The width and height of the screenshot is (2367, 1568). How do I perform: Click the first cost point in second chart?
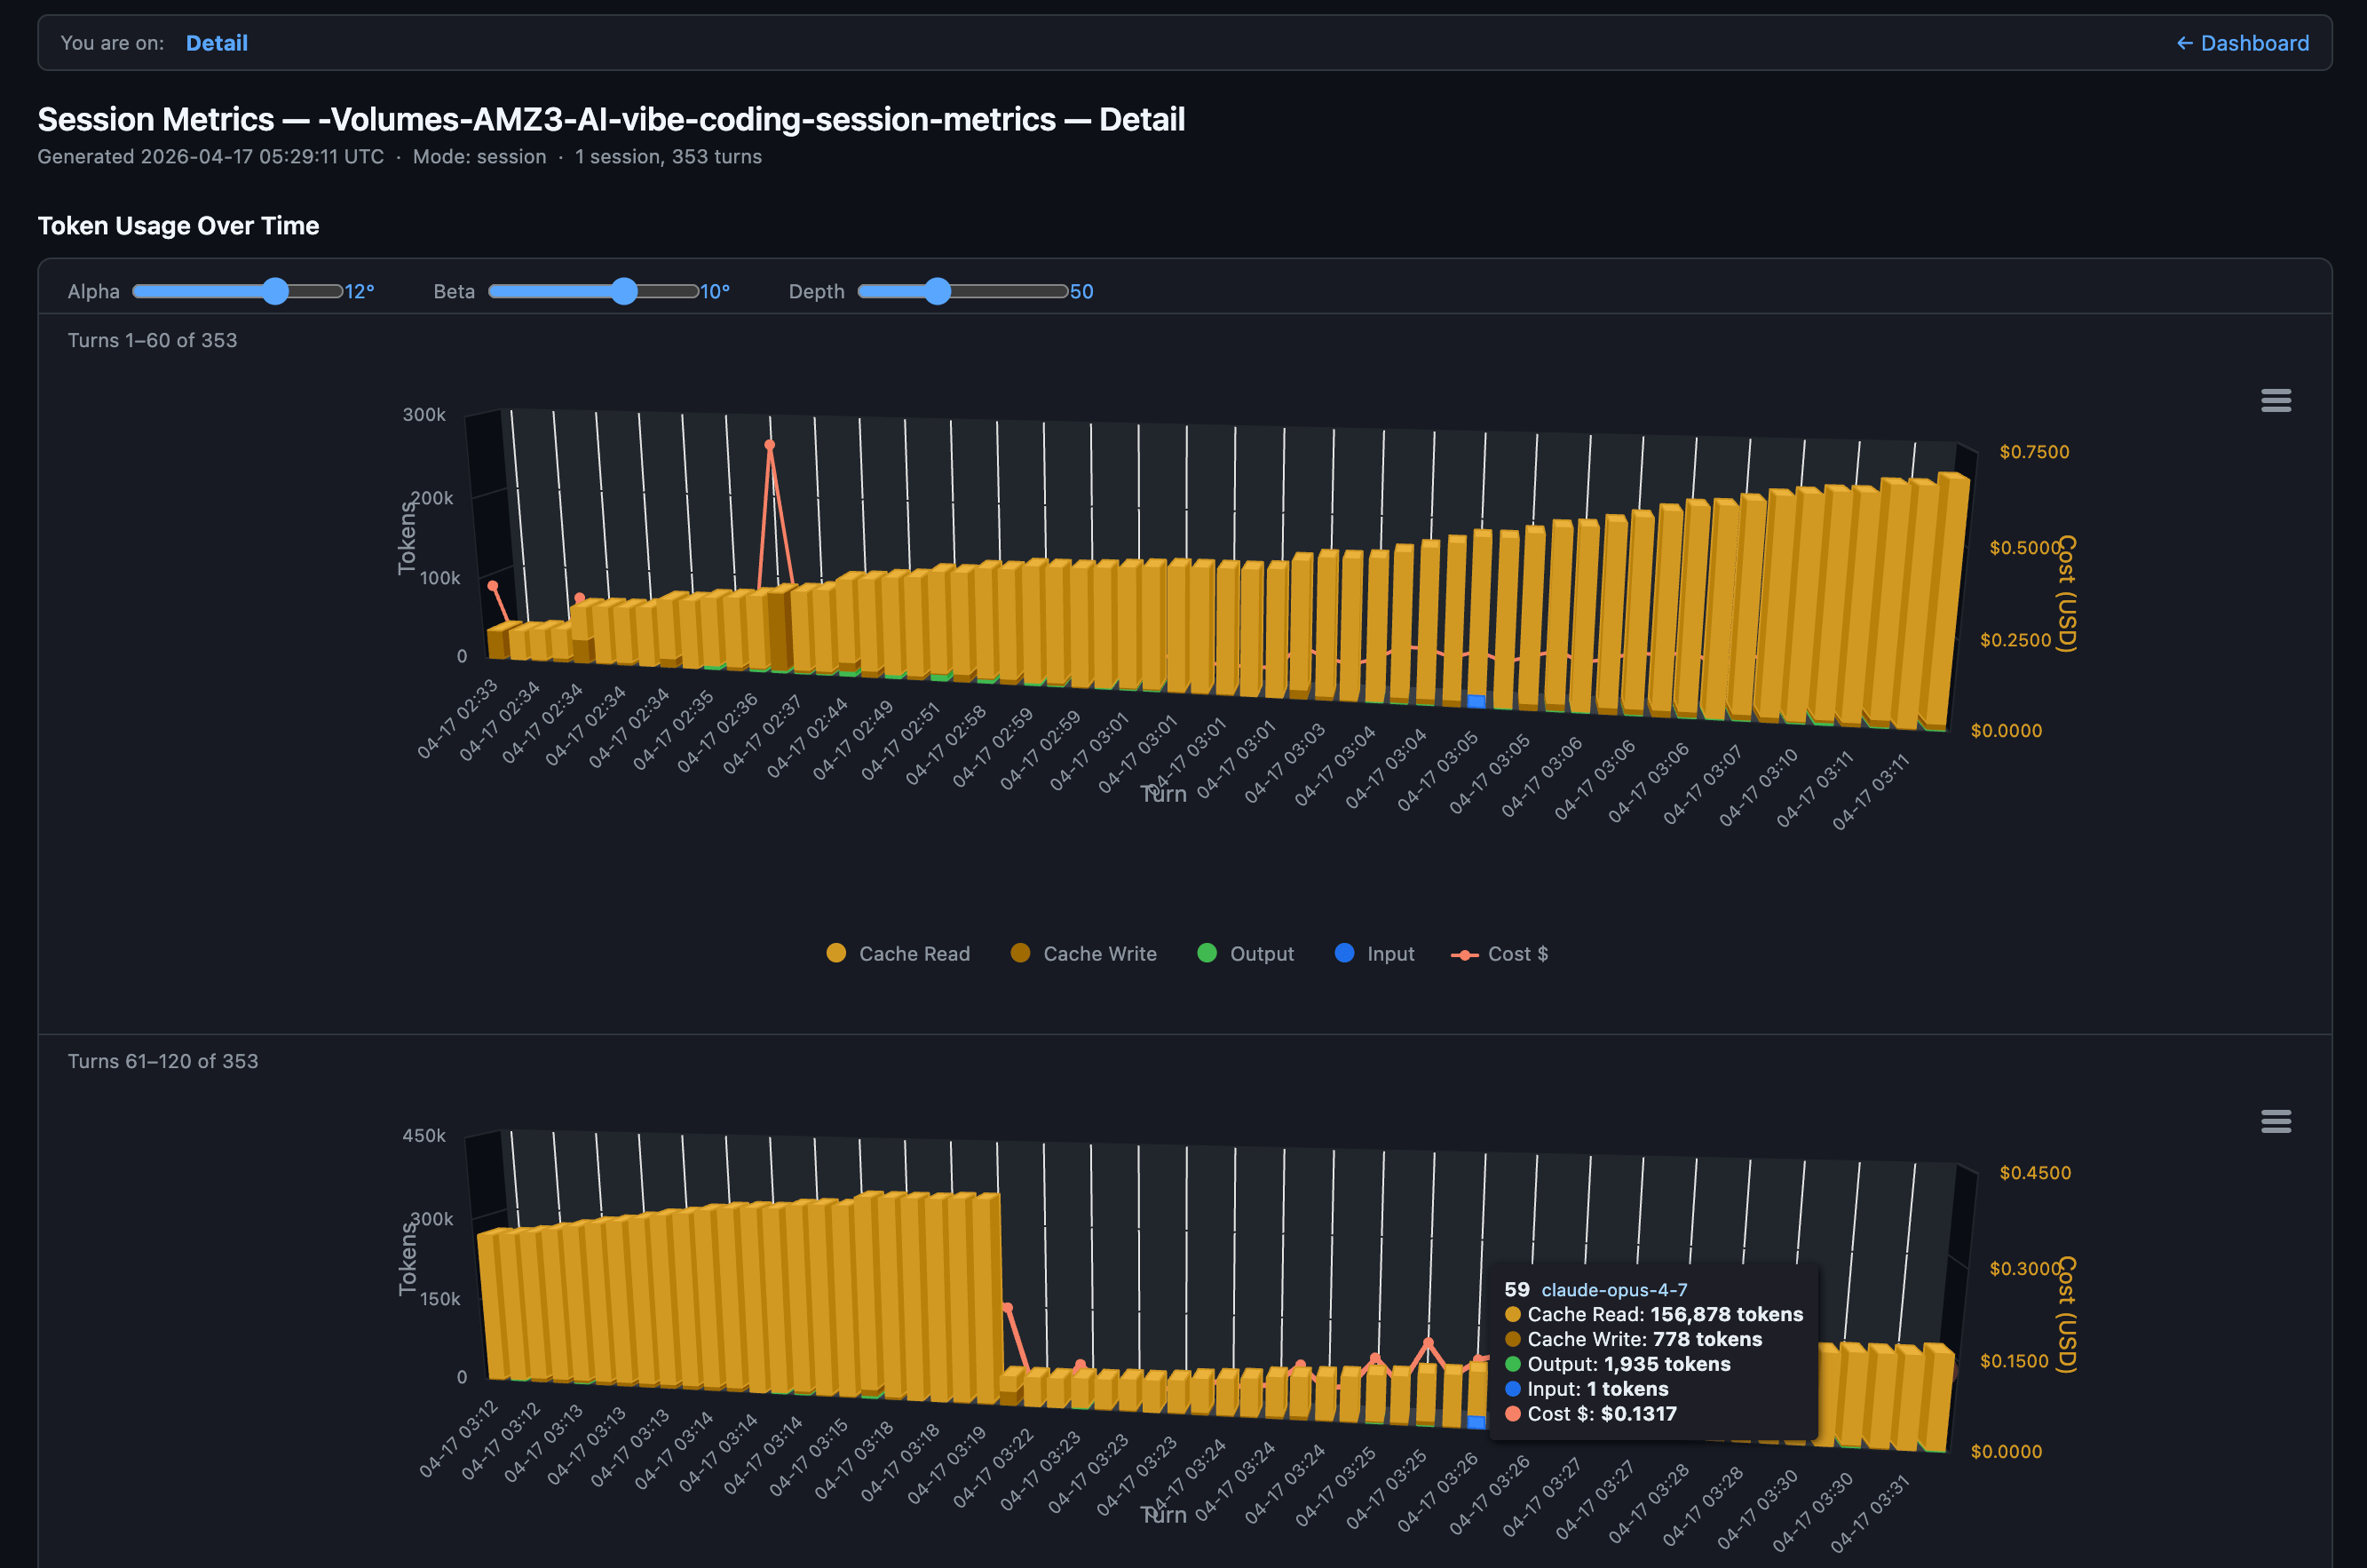(1007, 1308)
